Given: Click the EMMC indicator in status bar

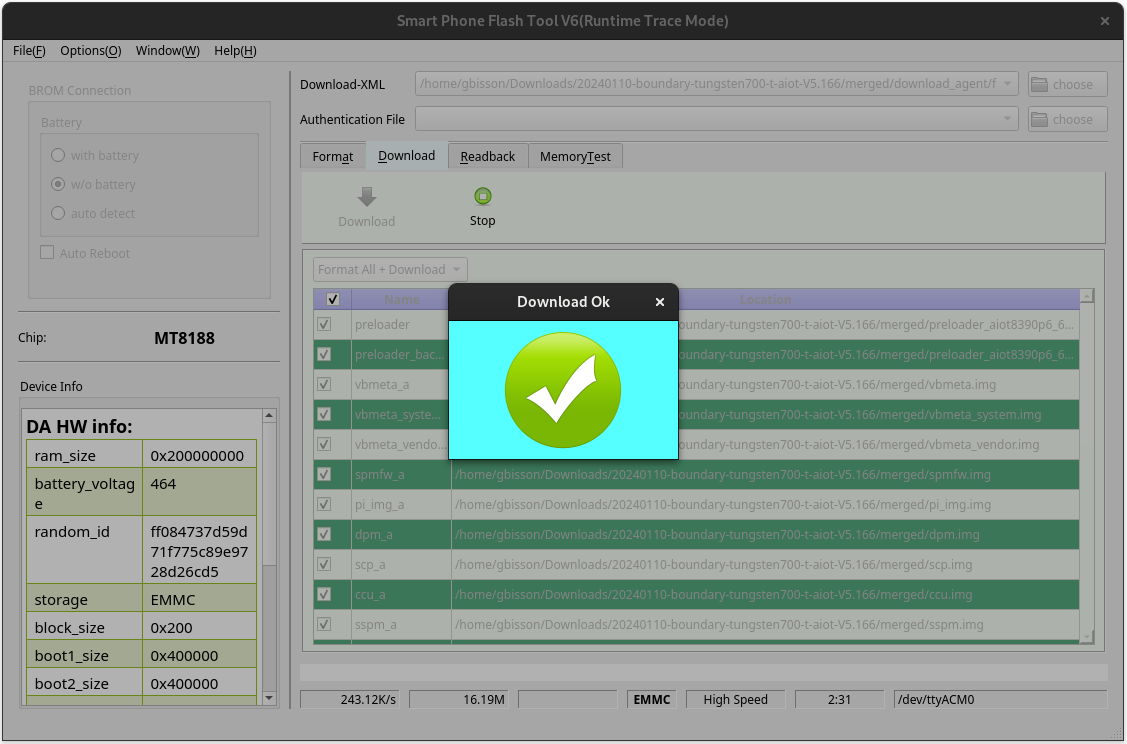Looking at the screenshot, I should (650, 699).
